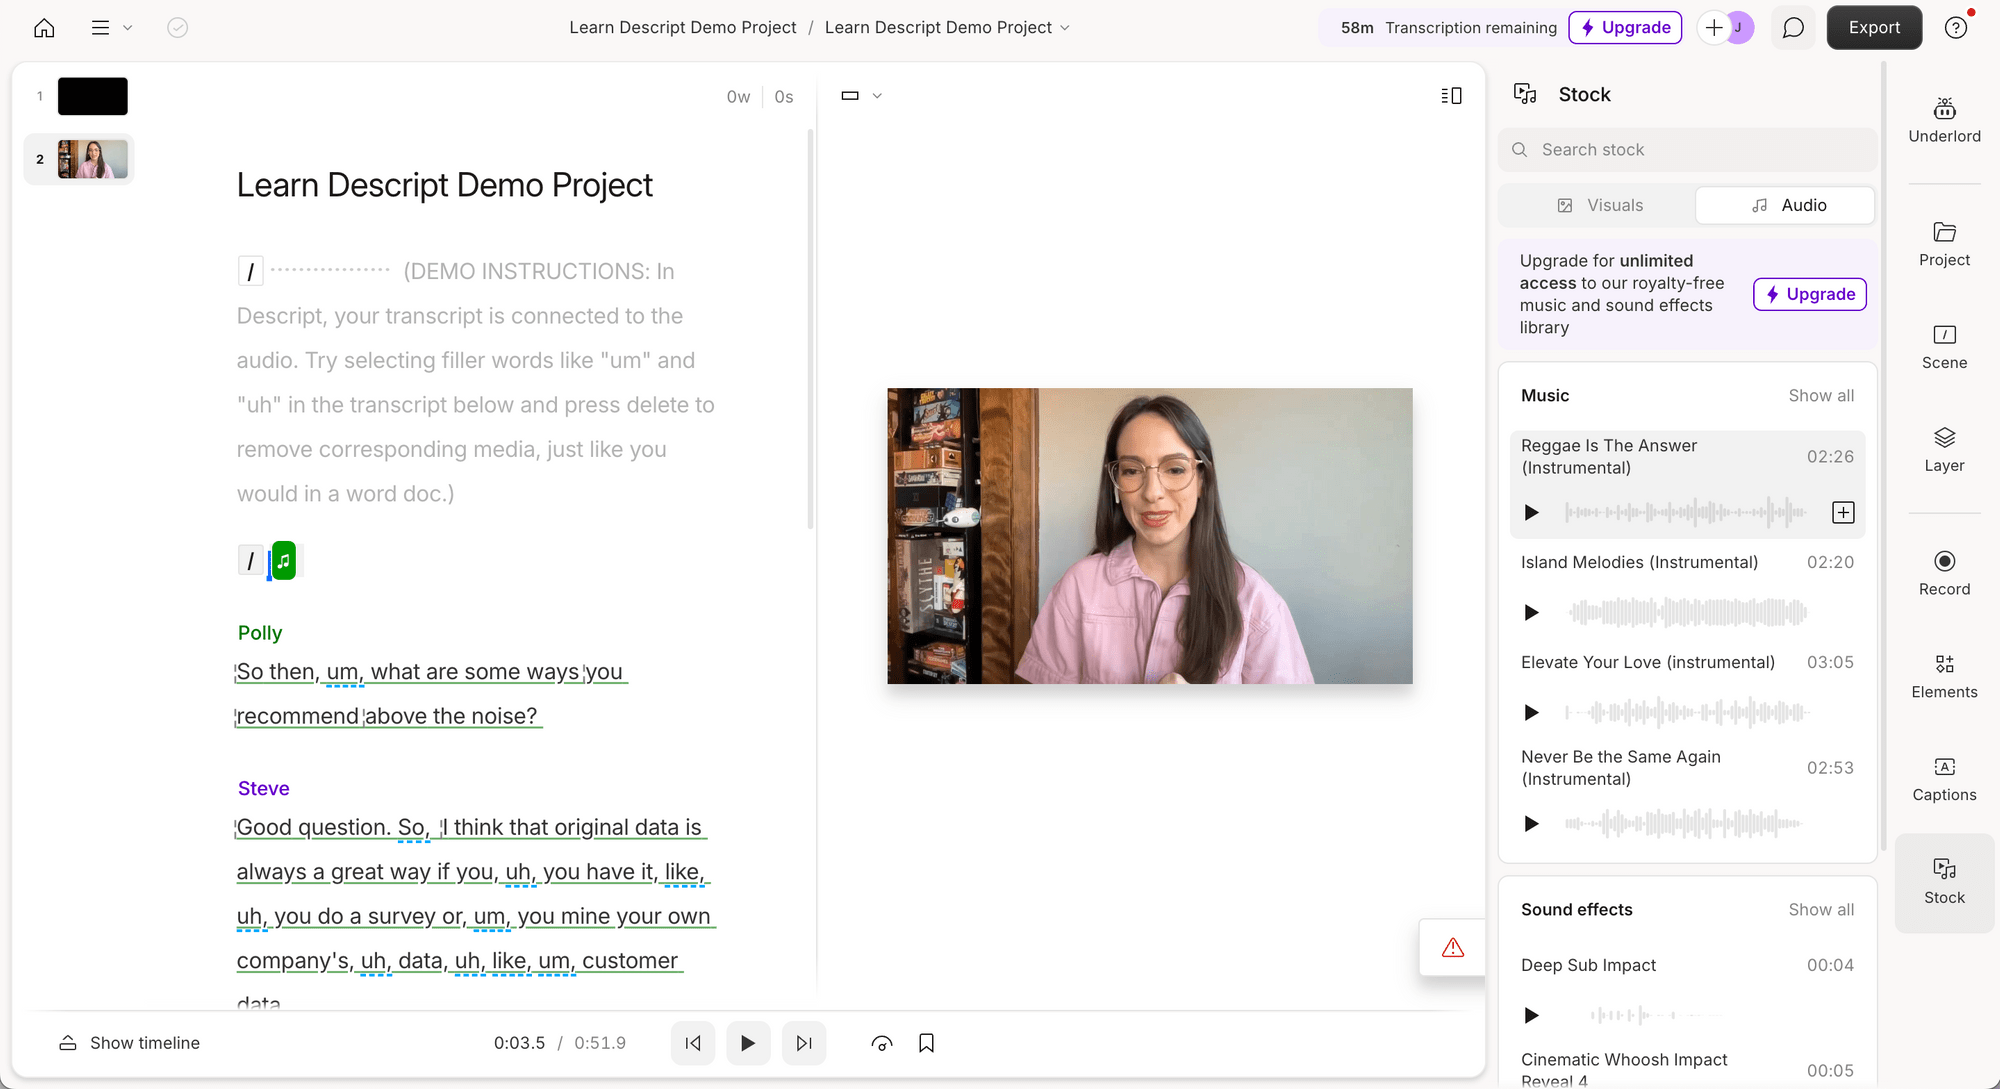Seek within Reggae Is The Answer waveform
Image resolution: width=2000 pixels, height=1089 pixels.
coord(1686,513)
